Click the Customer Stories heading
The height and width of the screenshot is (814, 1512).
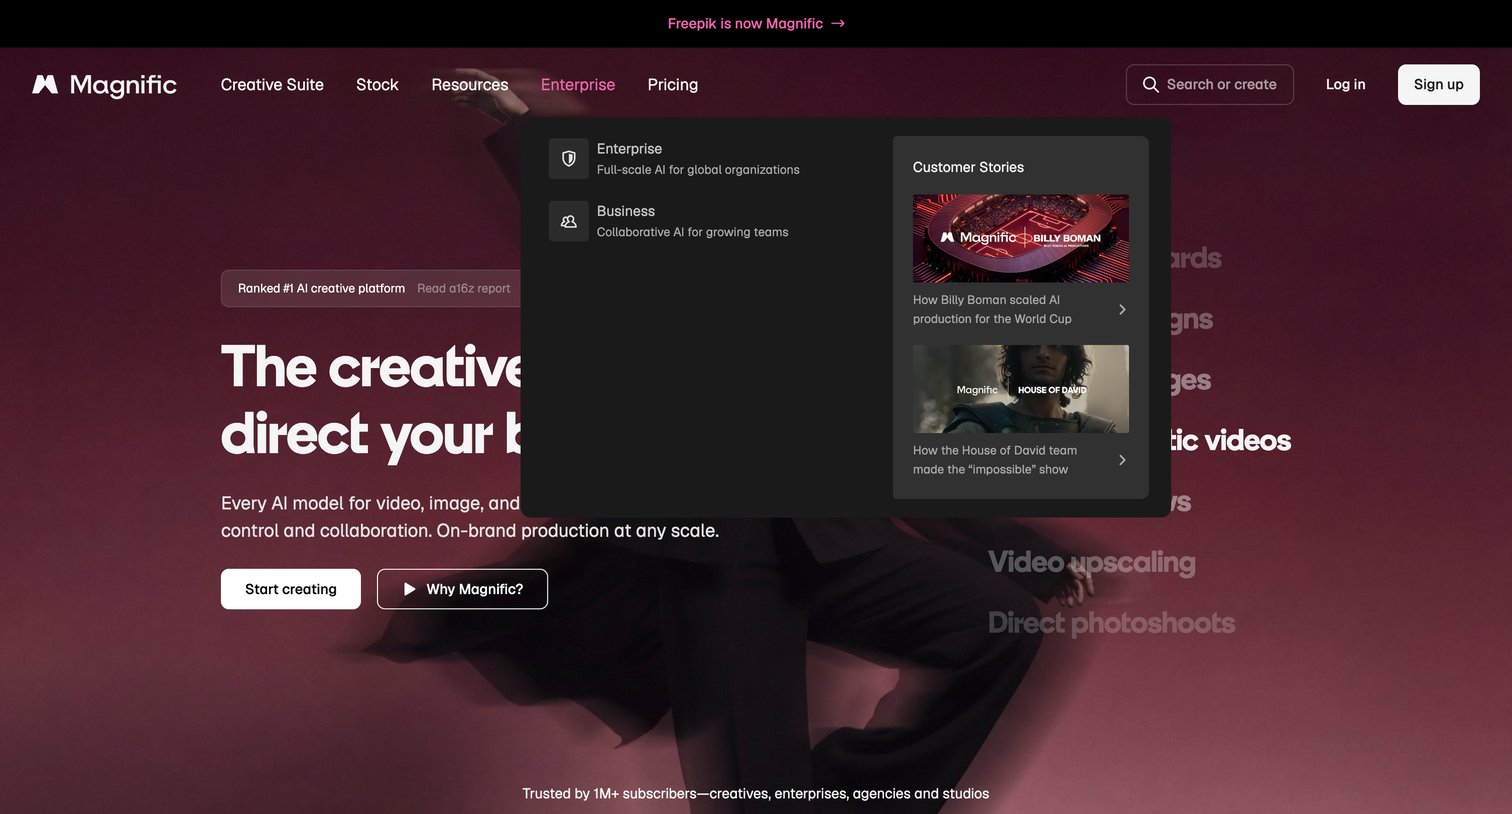[968, 167]
